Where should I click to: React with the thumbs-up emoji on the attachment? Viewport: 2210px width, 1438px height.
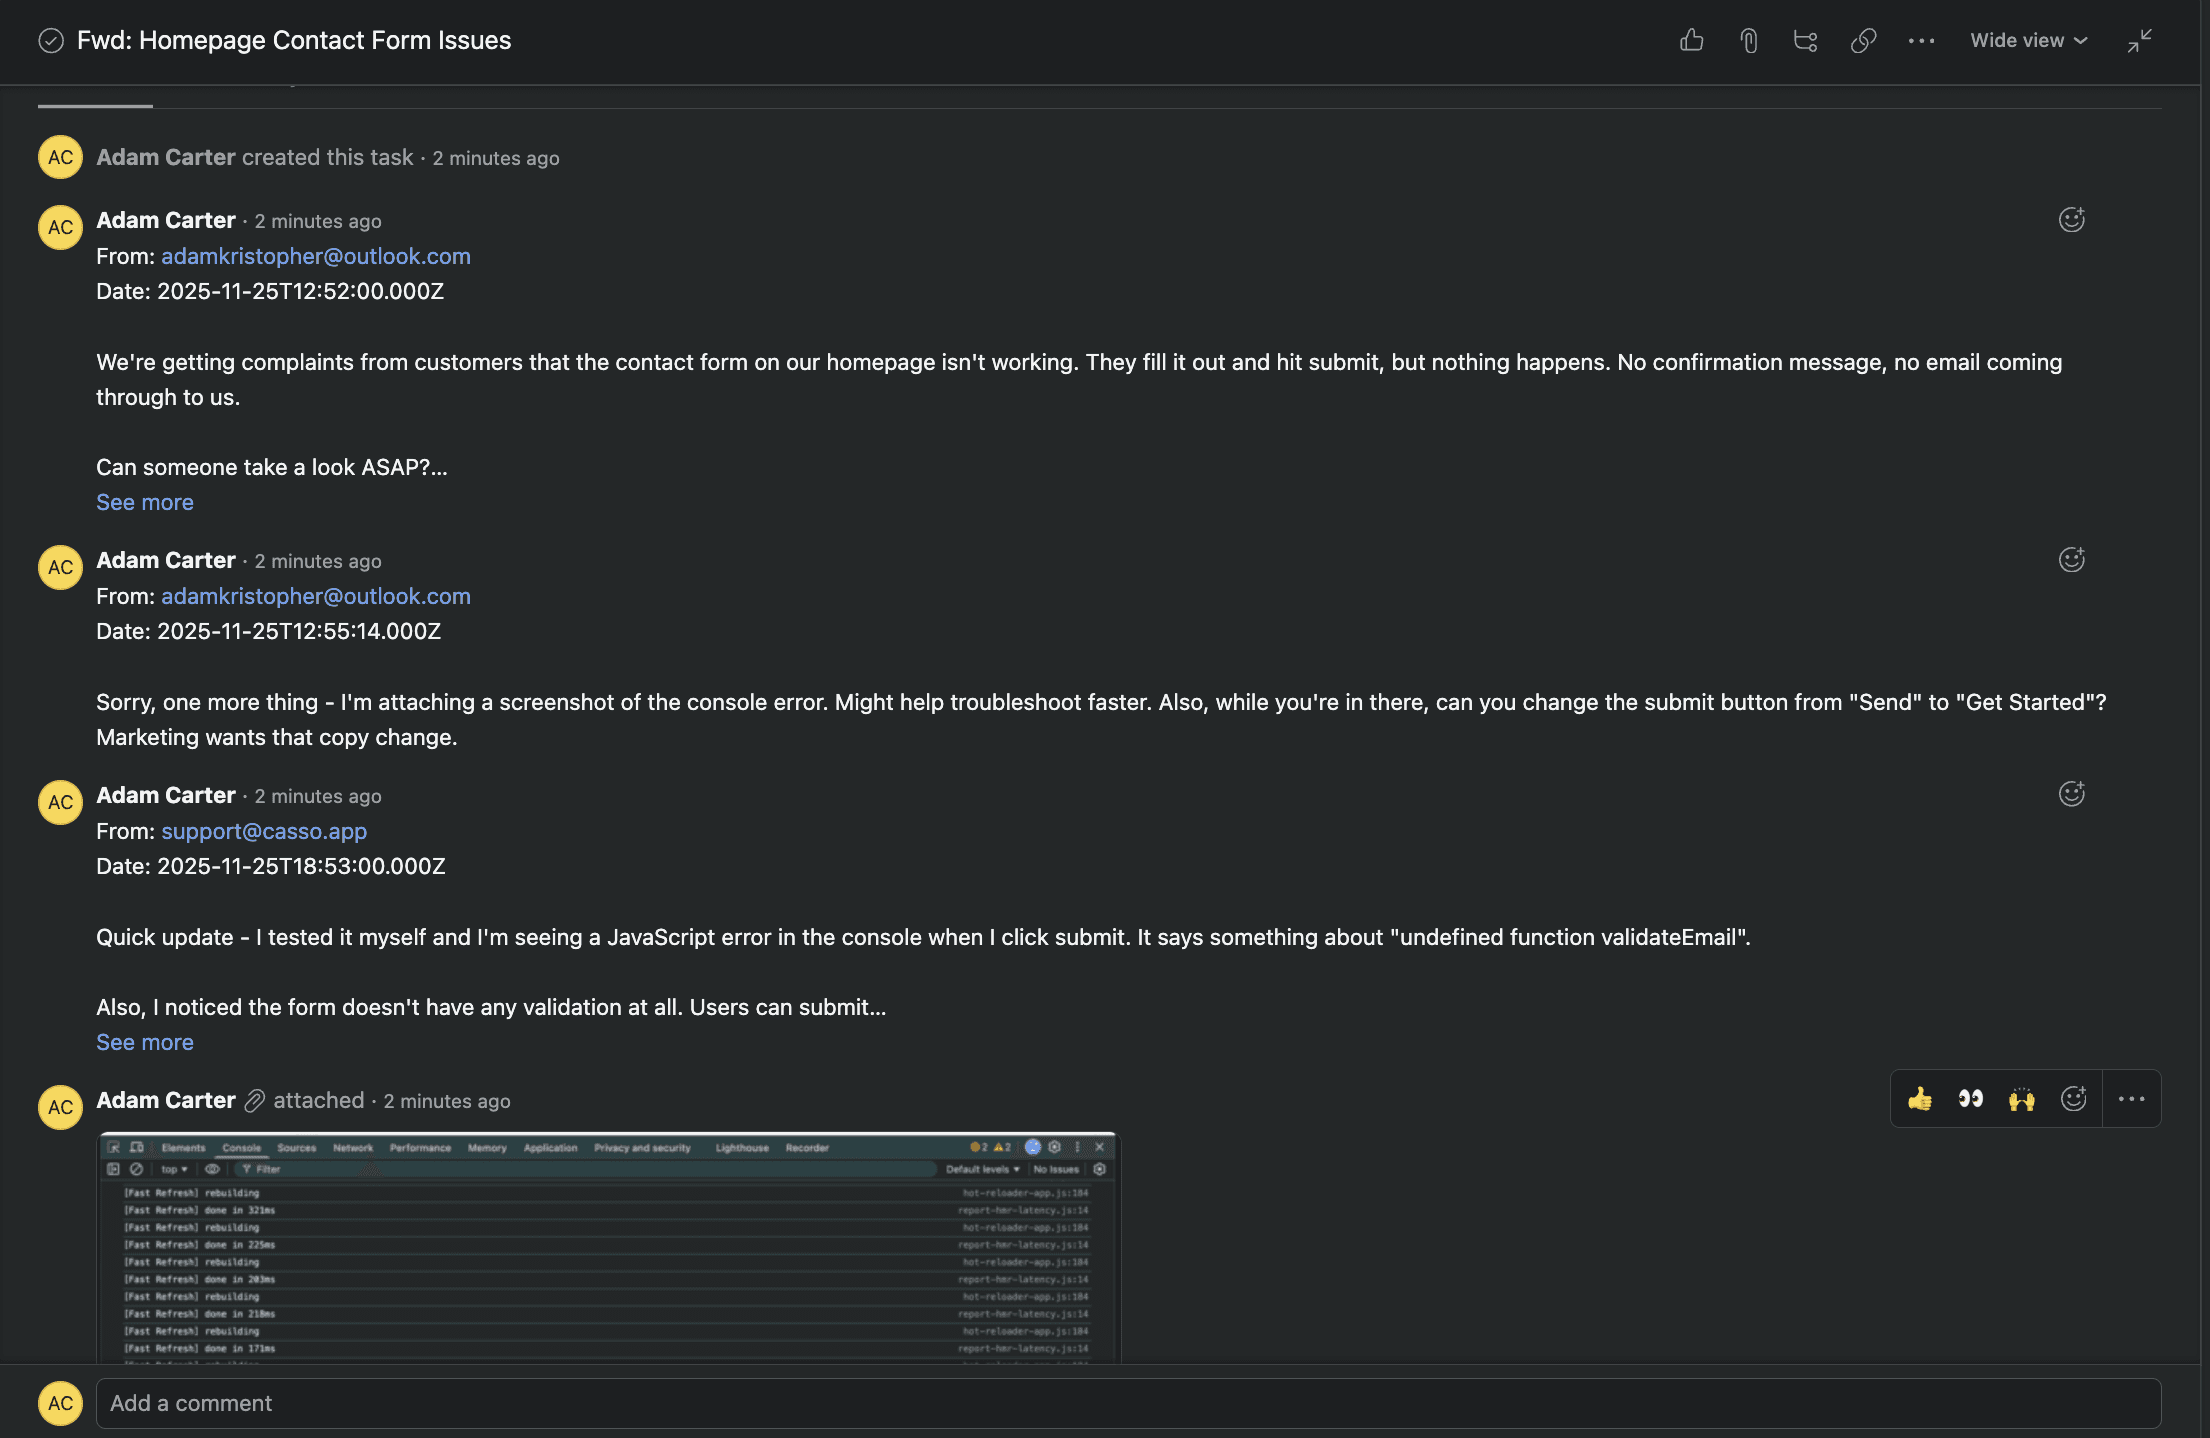click(x=1919, y=1098)
